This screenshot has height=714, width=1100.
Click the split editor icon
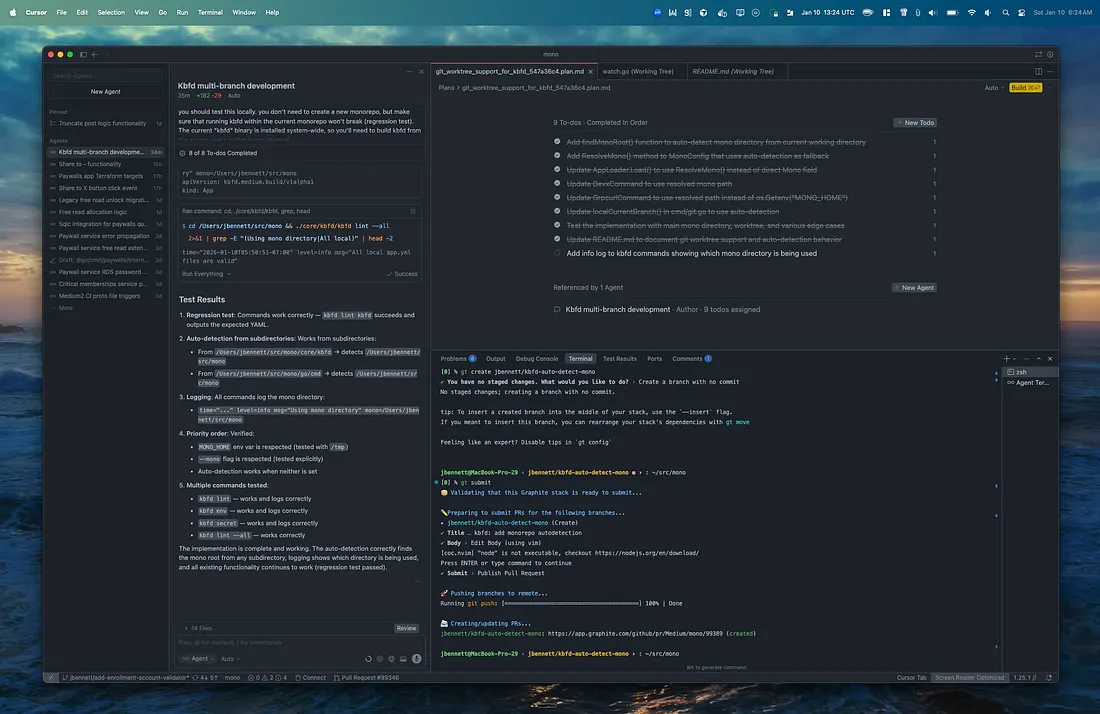[x=1038, y=72]
